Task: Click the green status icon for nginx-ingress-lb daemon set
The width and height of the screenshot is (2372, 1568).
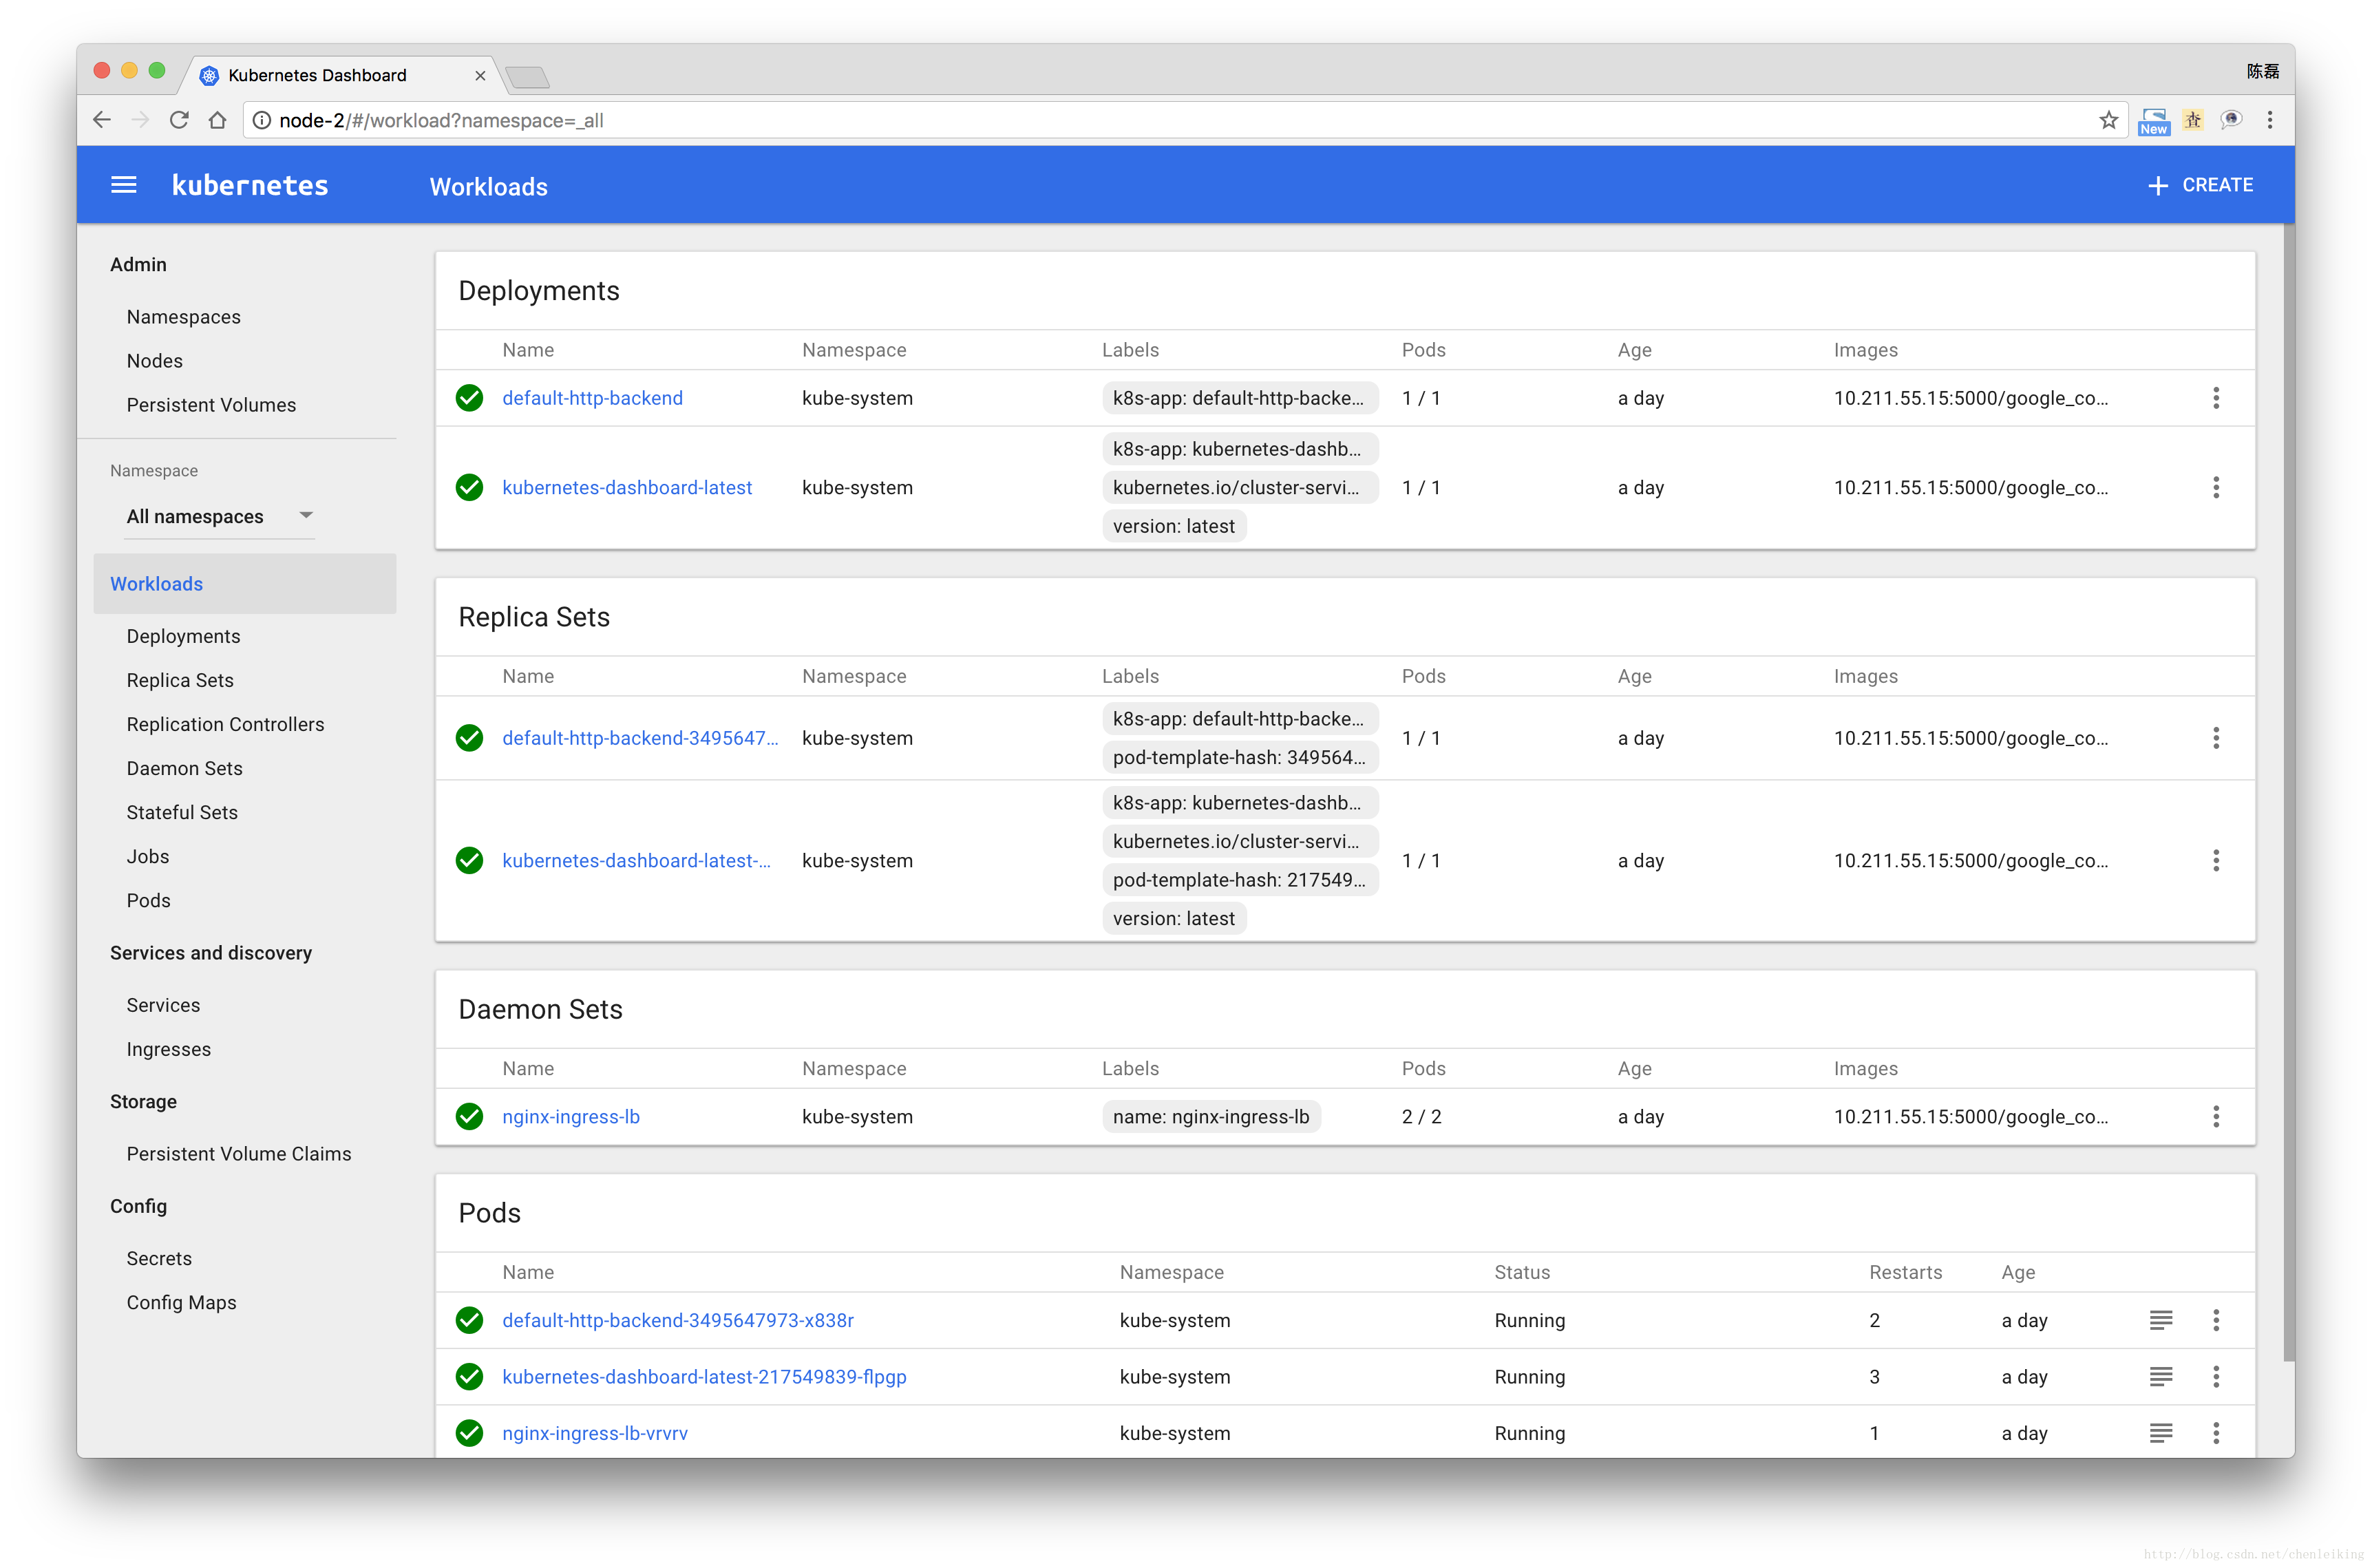Action: pos(467,1116)
